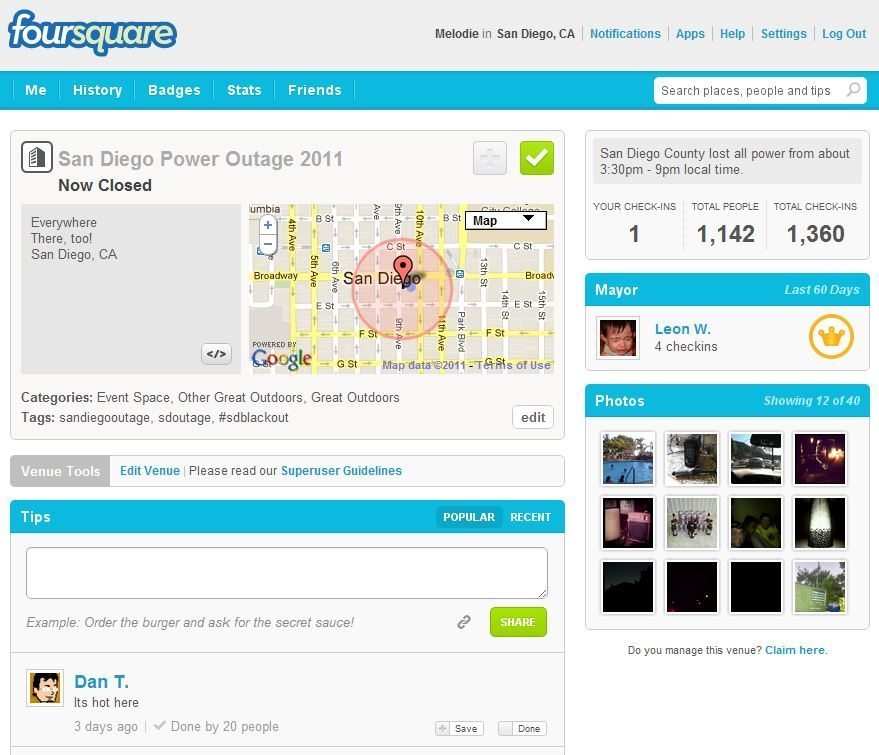Viewport: 879px width, 755px height.
Task: Mark Dan T.'s tip as Done
Action: point(522,728)
